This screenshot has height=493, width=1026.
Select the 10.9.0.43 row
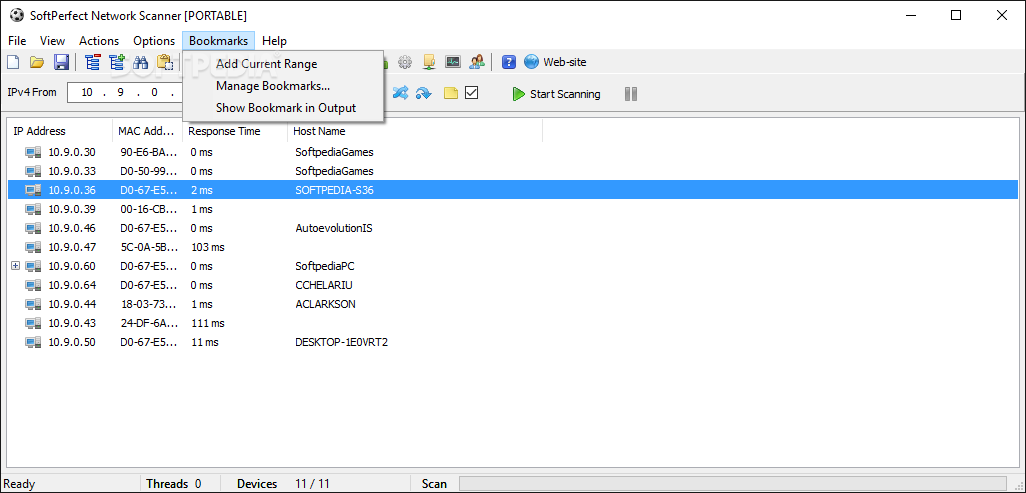point(513,323)
